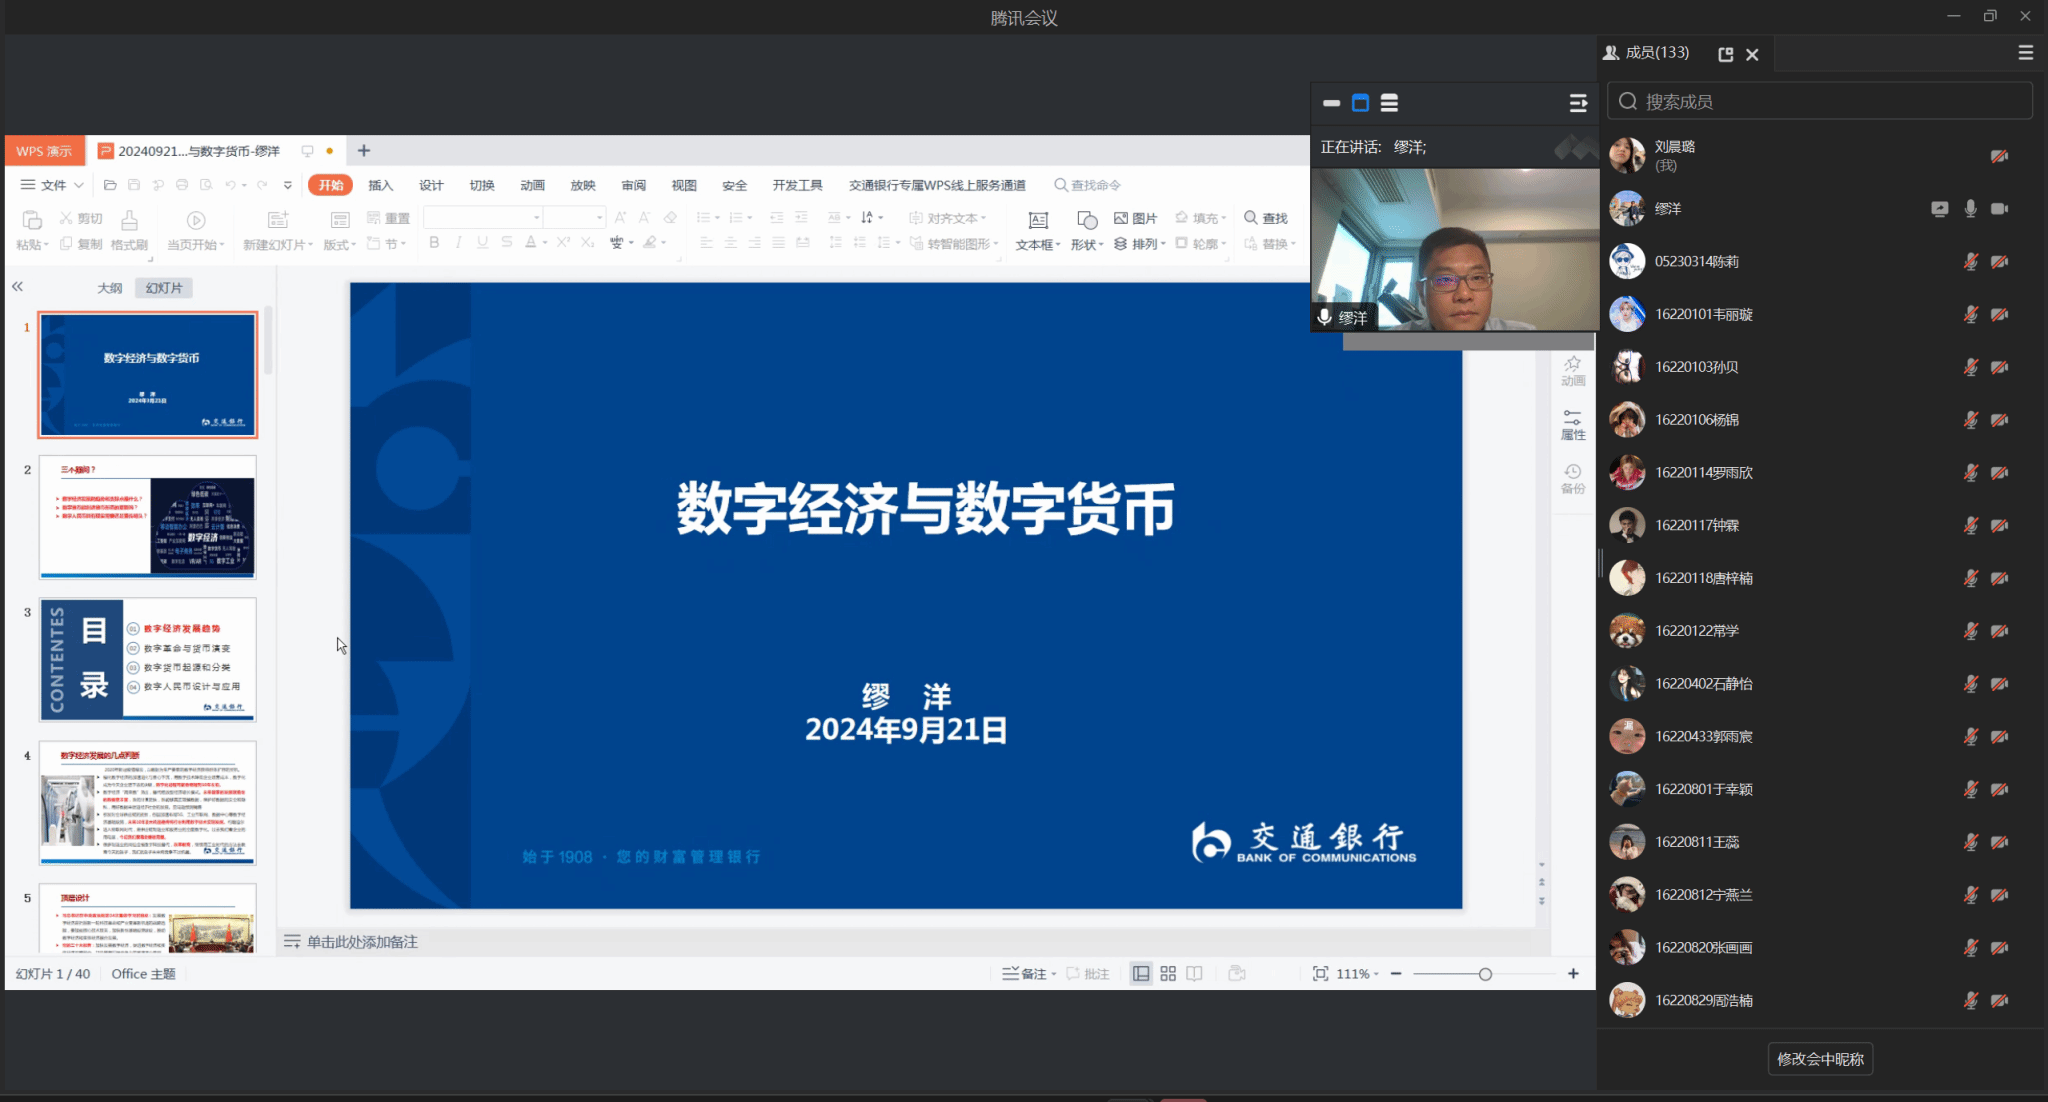Select slide 3 目录 thumbnail
Viewport: 2048px width, 1102px height.
(148, 660)
